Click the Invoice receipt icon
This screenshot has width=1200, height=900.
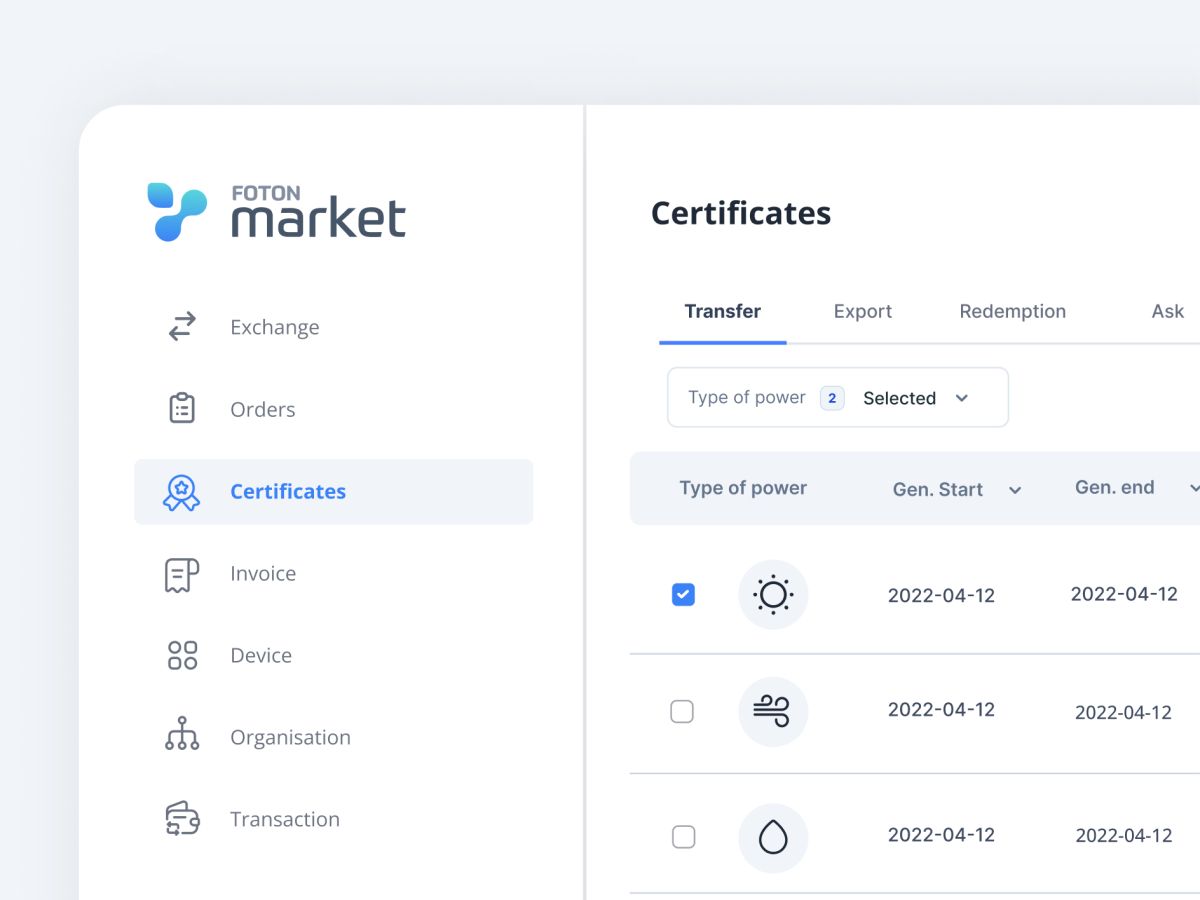182,574
